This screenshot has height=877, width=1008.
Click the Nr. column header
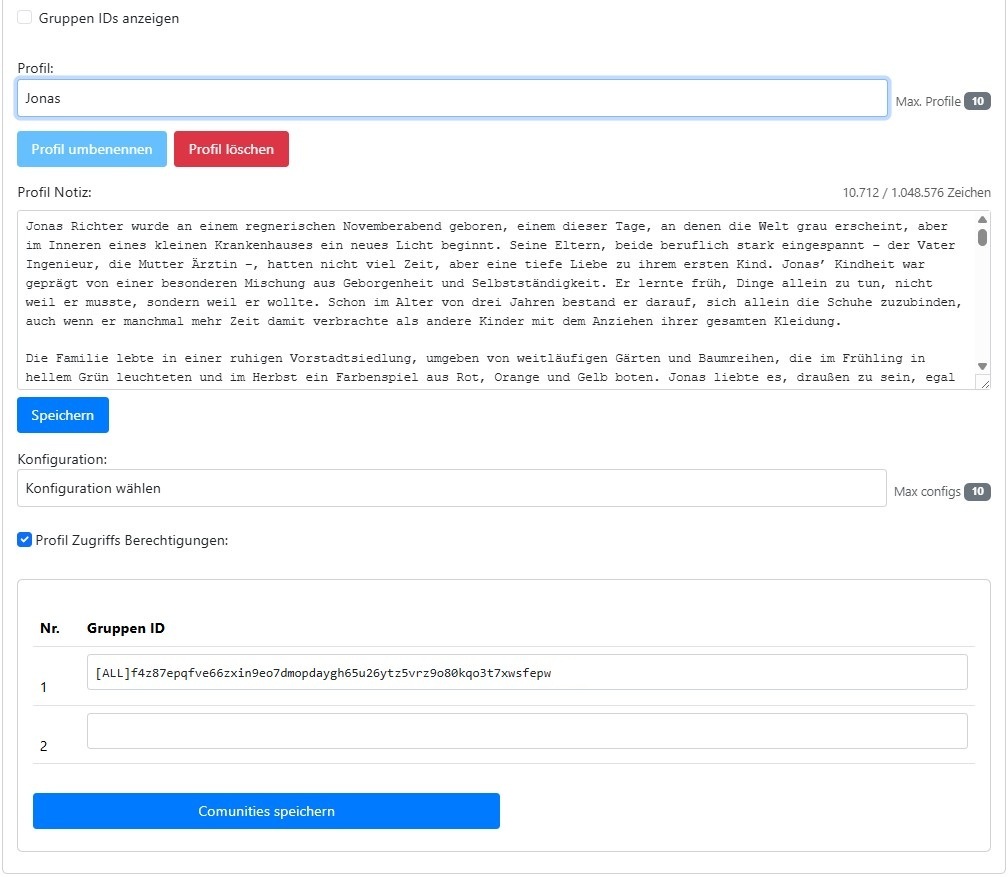click(50, 629)
